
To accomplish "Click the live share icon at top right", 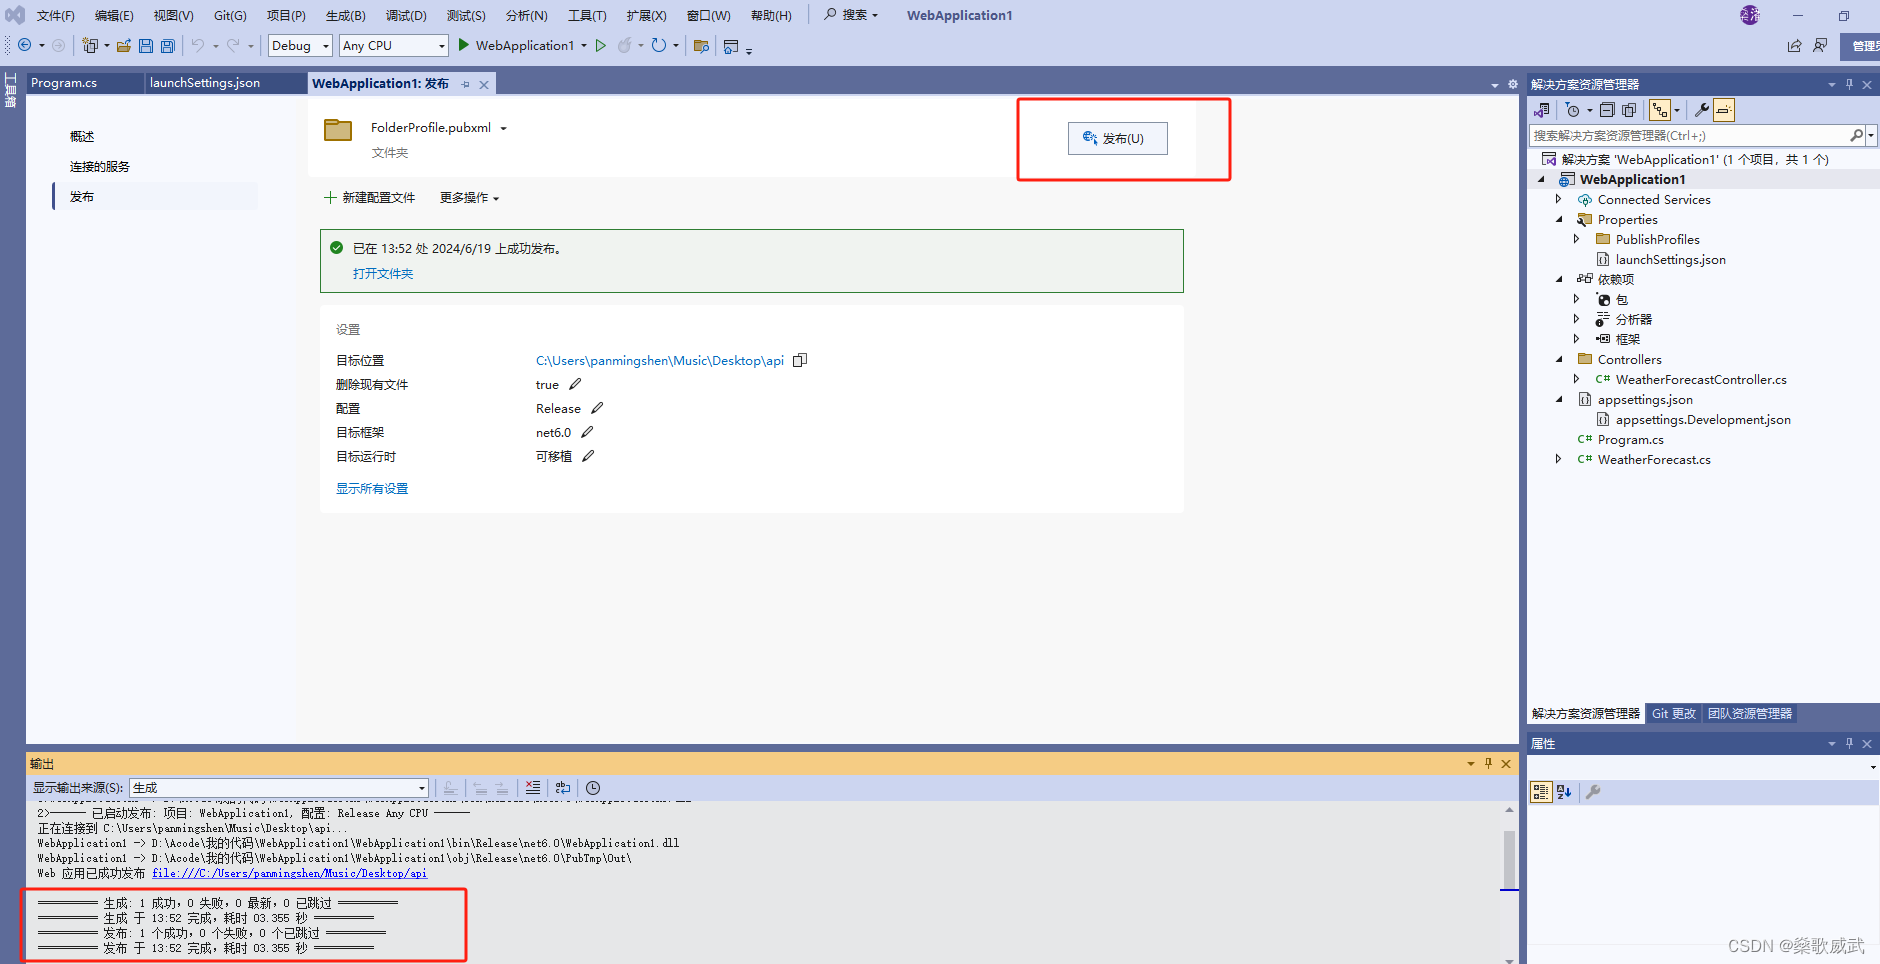I will 1795,46.
